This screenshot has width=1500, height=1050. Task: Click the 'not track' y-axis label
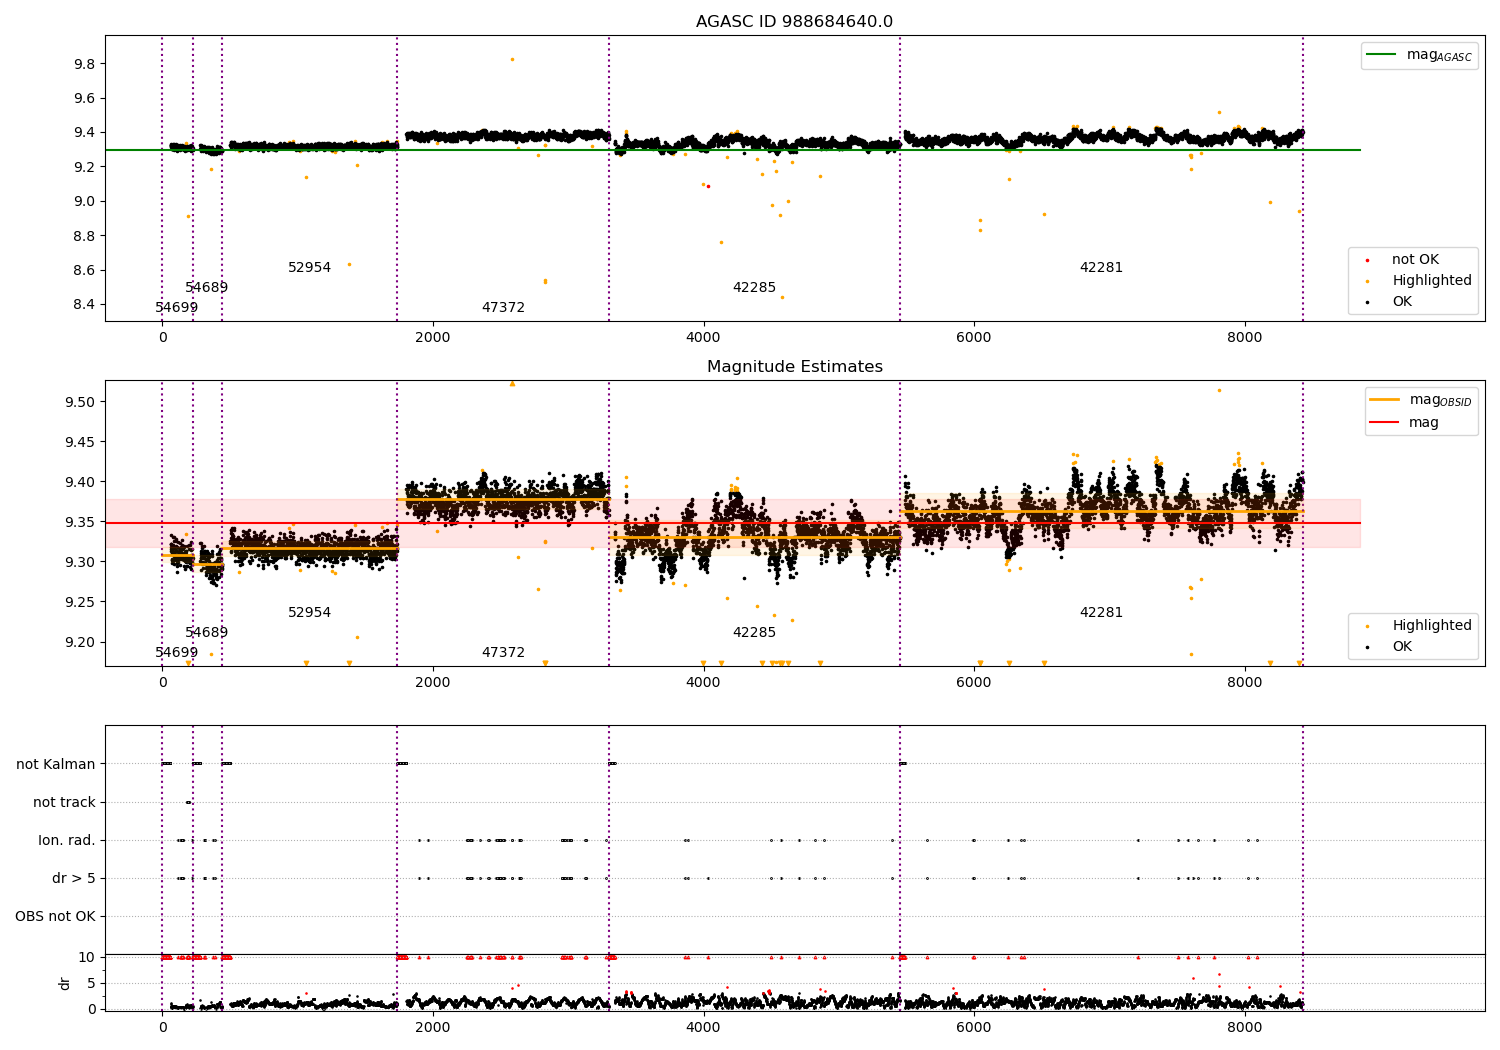pyautogui.click(x=64, y=803)
